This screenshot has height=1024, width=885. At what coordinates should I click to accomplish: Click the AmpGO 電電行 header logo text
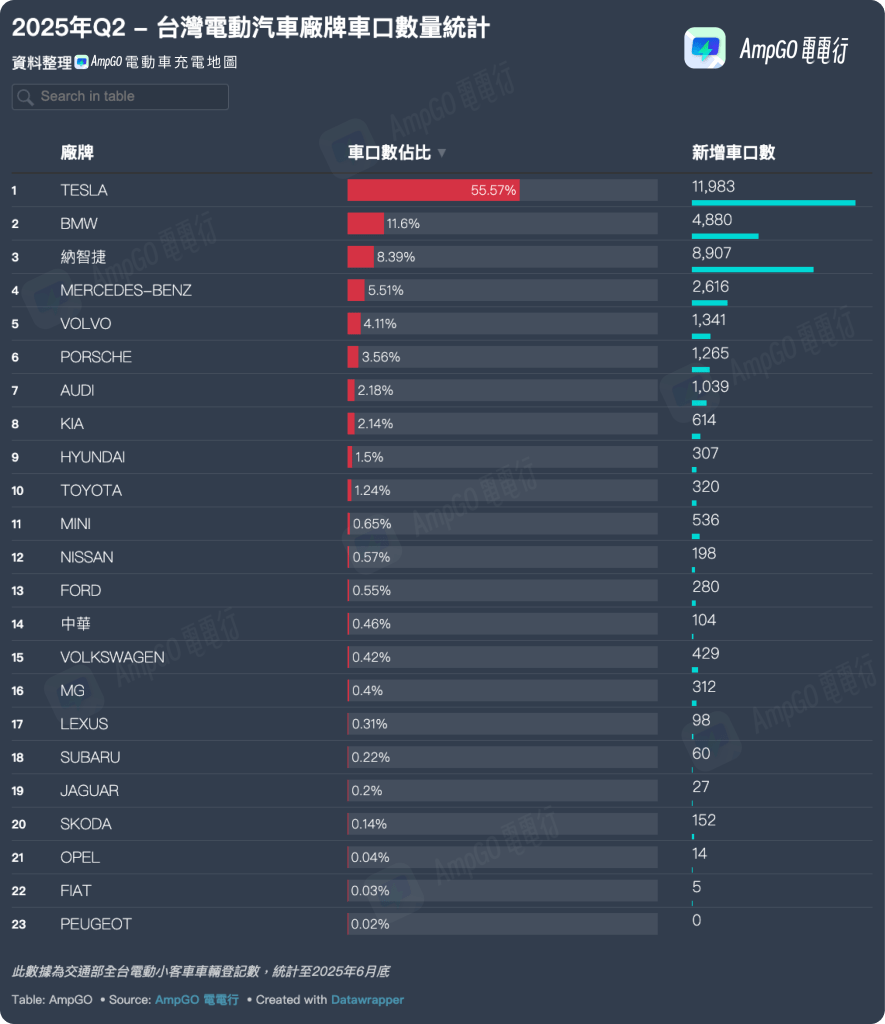(792, 50)
